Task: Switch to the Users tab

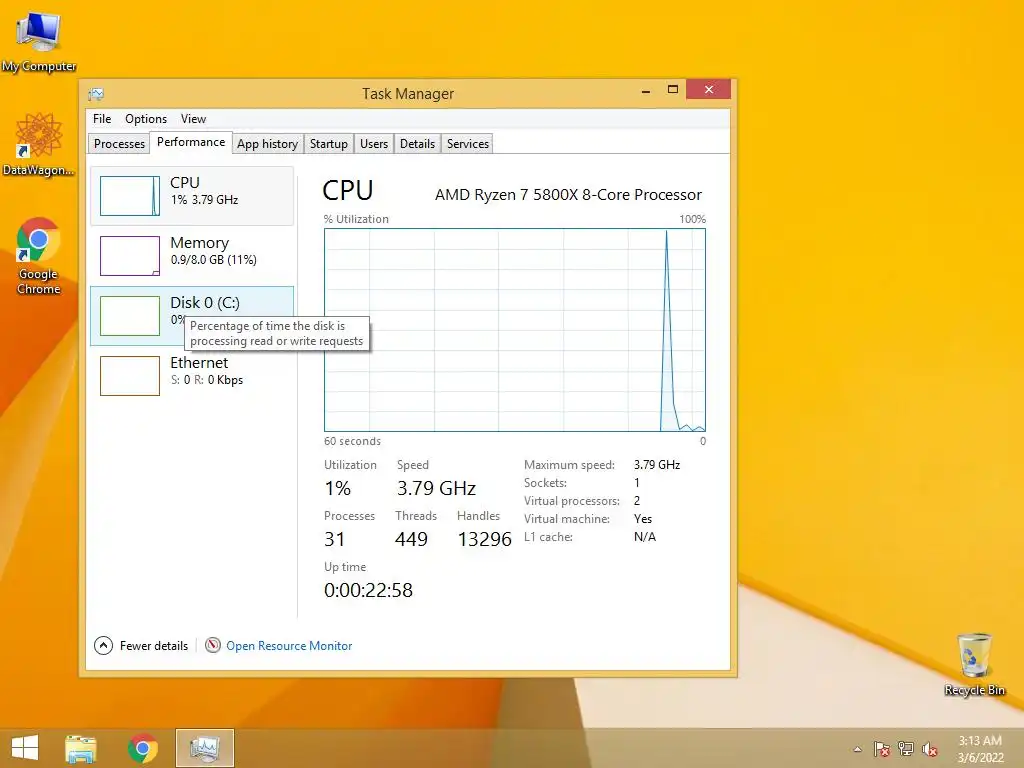Action: click(x=374, y=144)
